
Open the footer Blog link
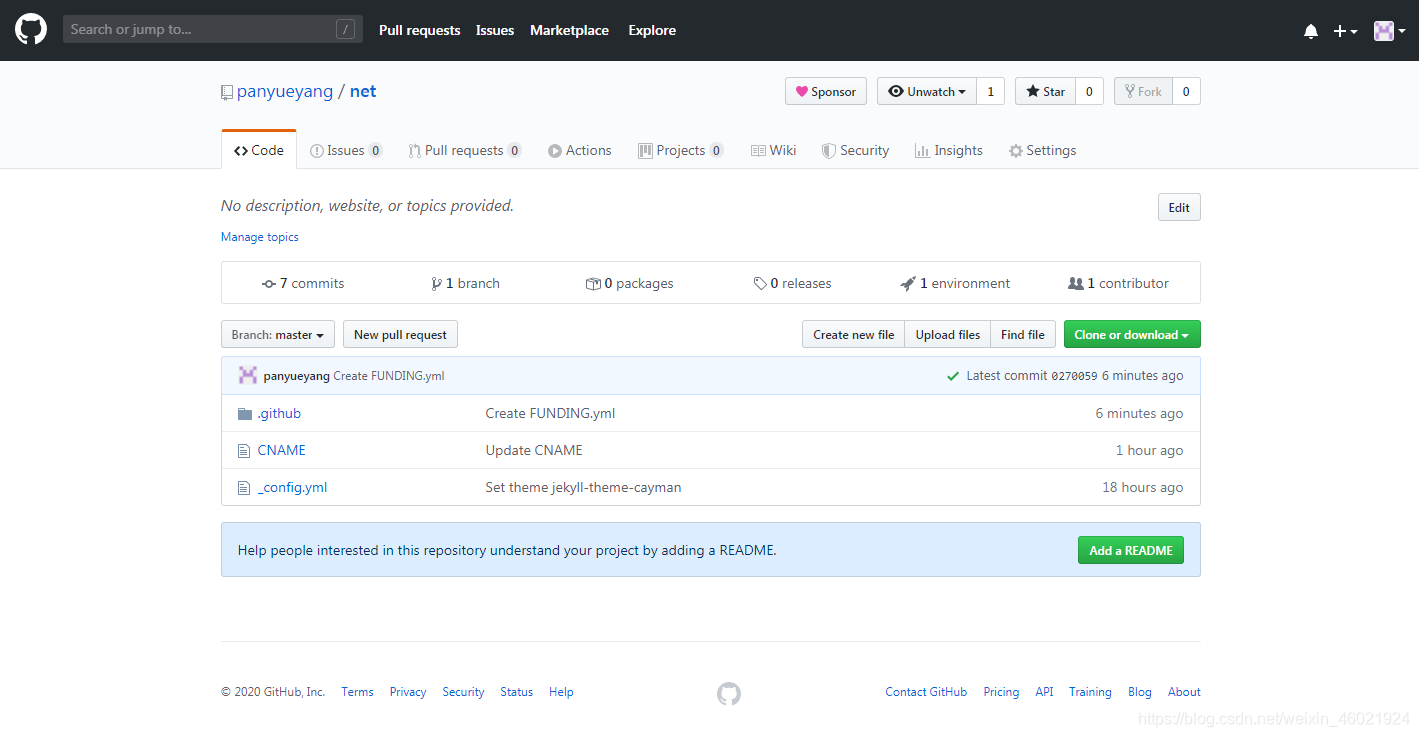pyautogui.click(x=1140, y=692)
